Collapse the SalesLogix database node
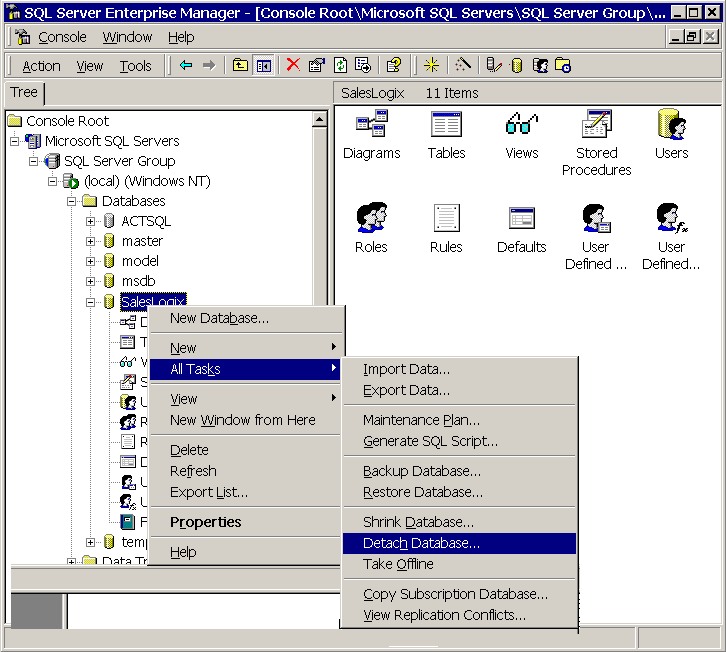Screen dimensions: 726x652 pyautogui.click(x=90, y=302)
